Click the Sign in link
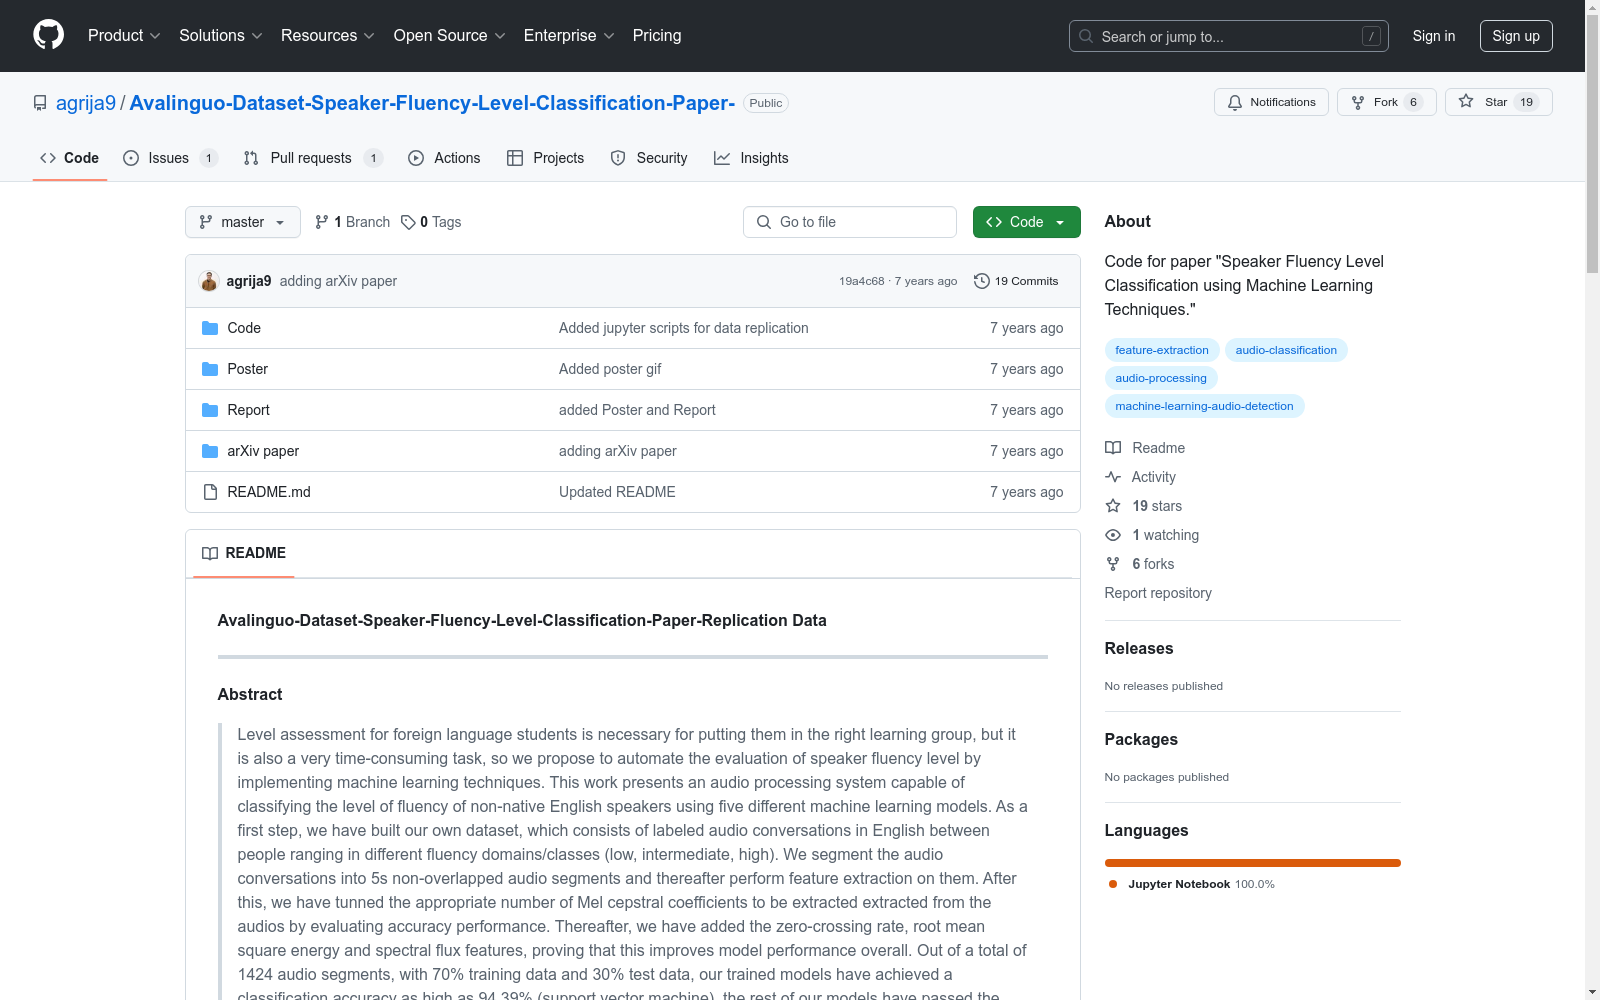This screenshot has height=1000, width=1600. pyautogui.click(x=1434, y=36)
